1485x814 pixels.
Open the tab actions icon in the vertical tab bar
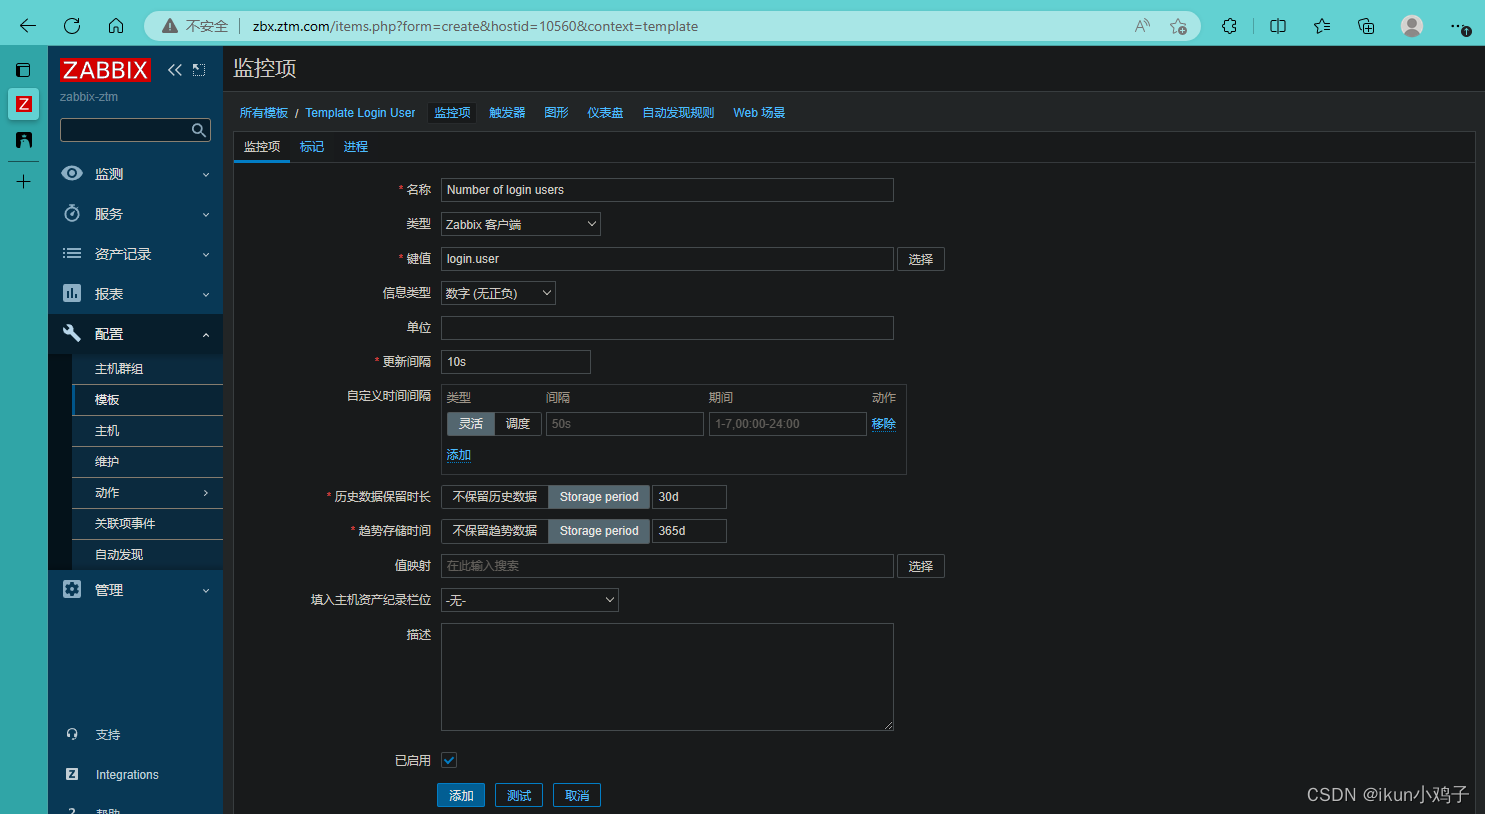click(x=24, y=70)
